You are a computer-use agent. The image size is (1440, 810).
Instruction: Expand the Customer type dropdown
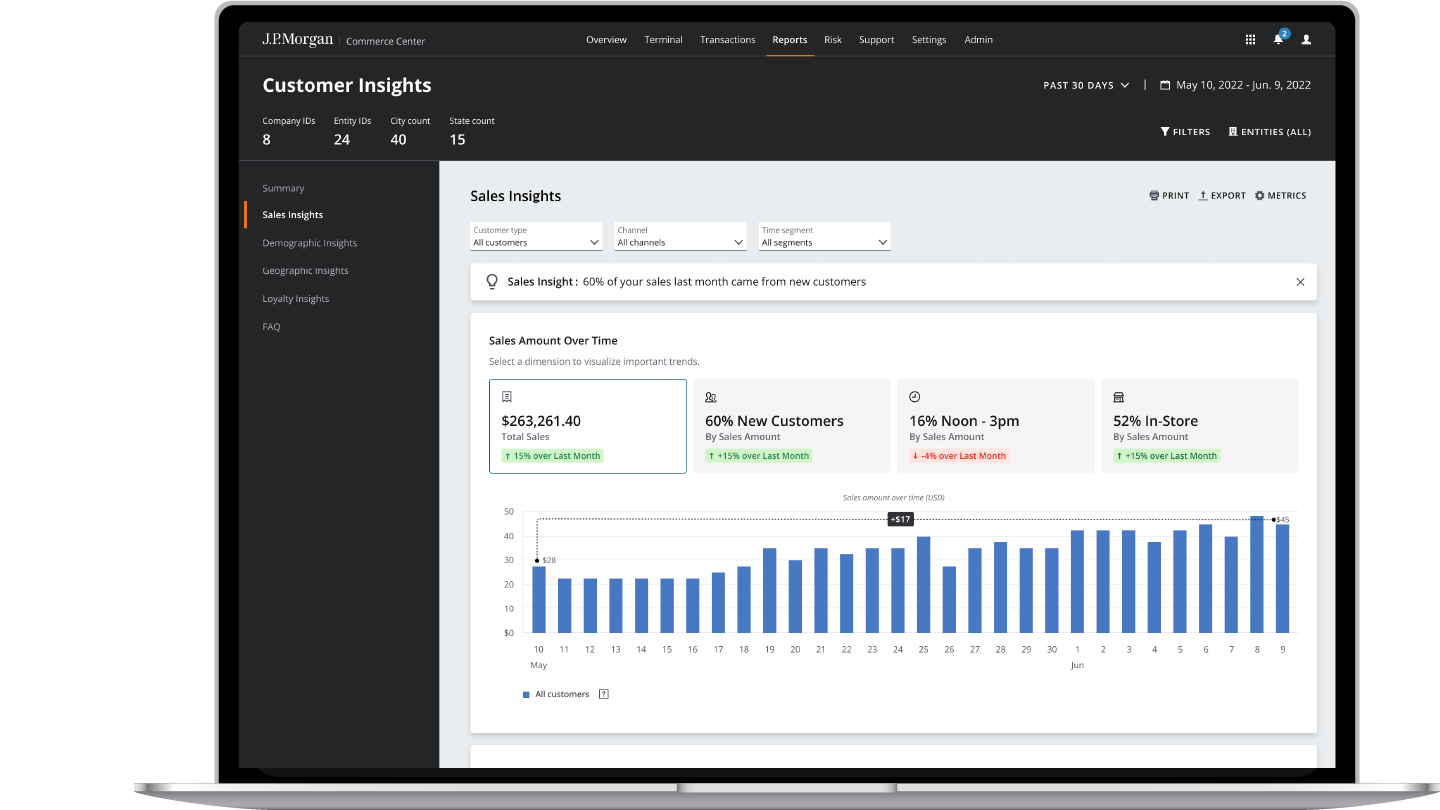[536, 237]
